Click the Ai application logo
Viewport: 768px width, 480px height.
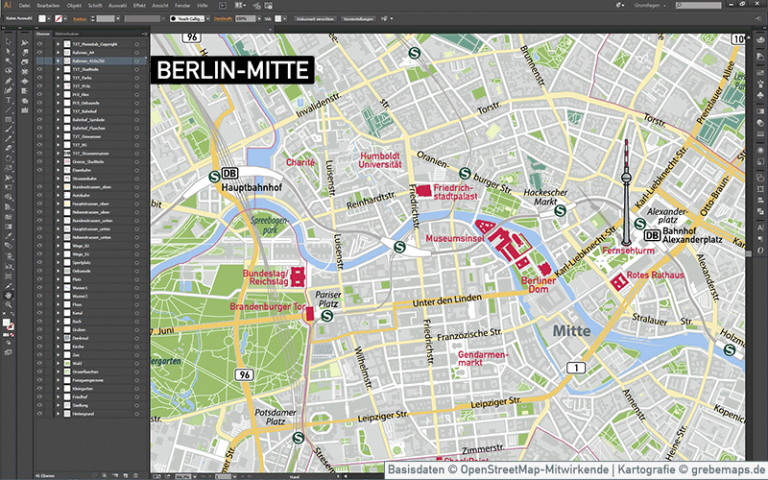tap(7, 5)
